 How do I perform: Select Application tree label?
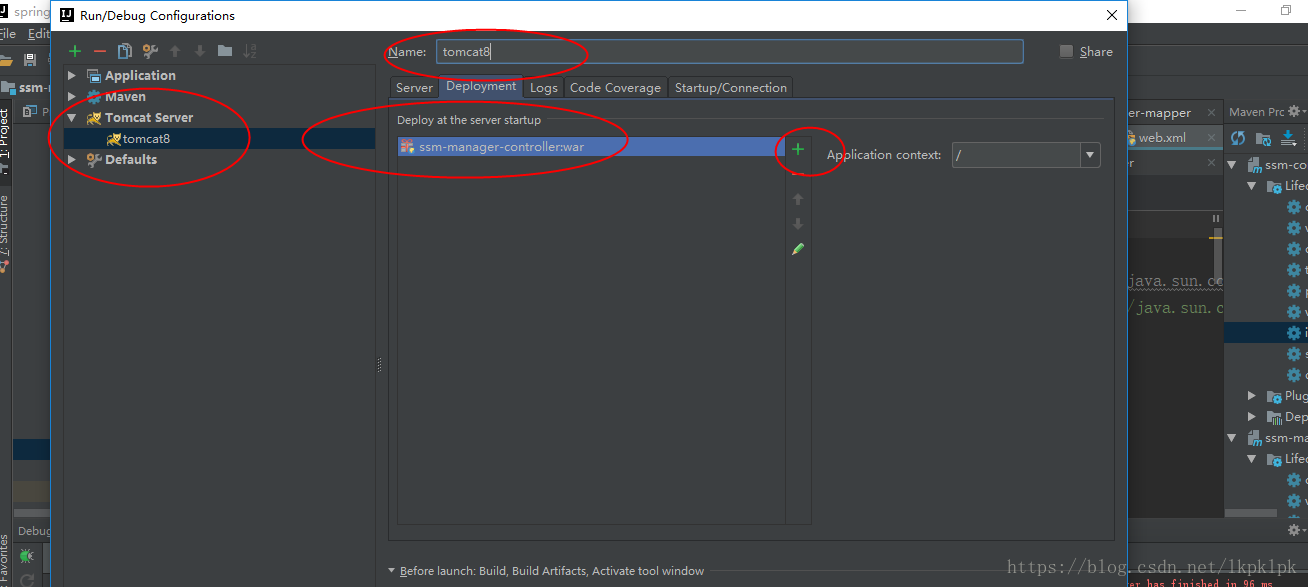[140, 76]
